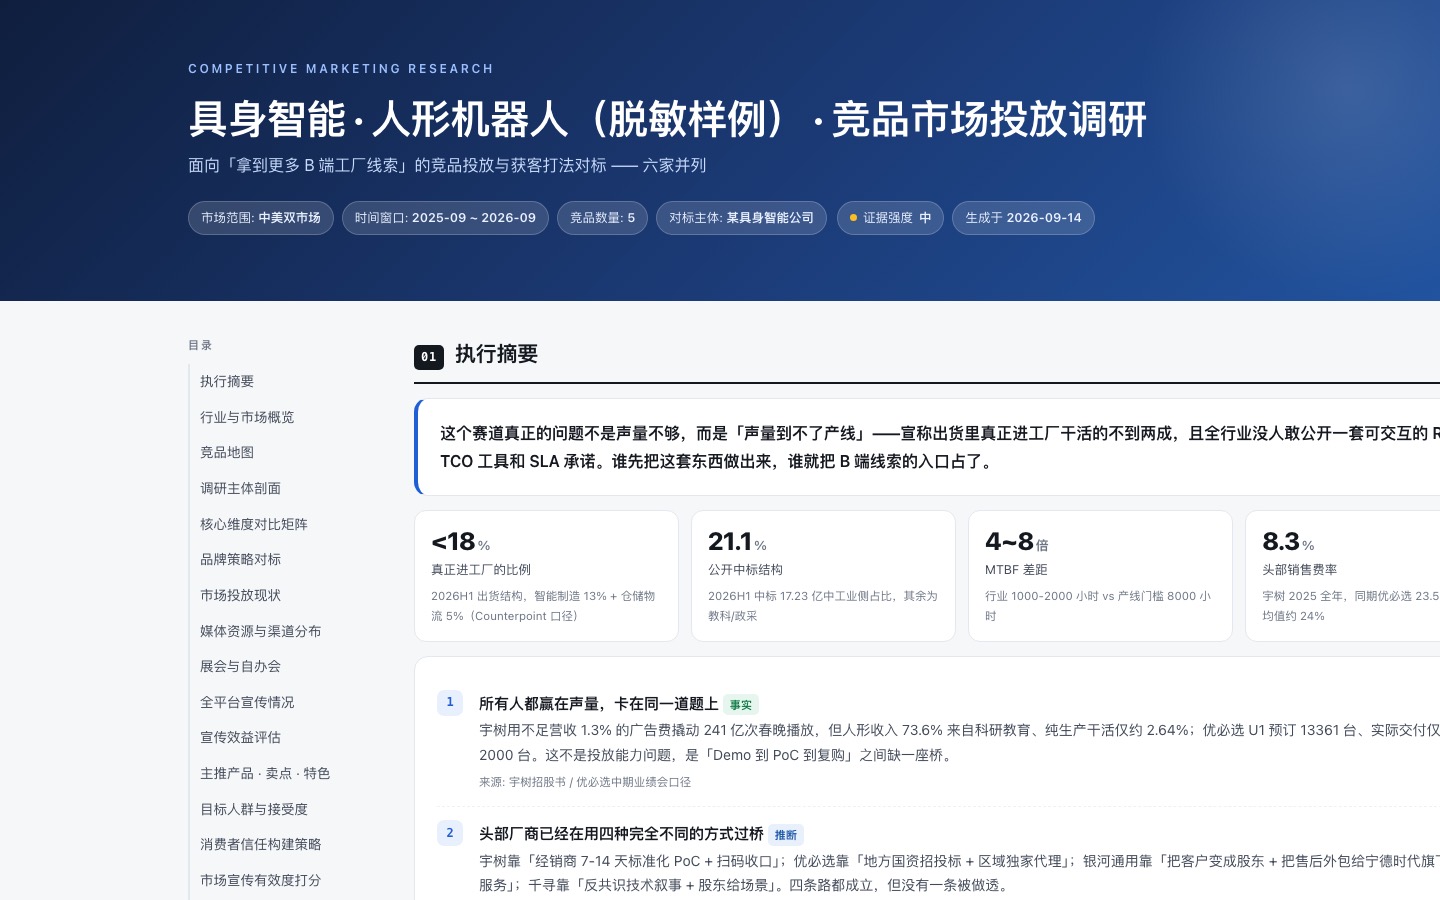Click the green 事实 tag

click(741, 705)
